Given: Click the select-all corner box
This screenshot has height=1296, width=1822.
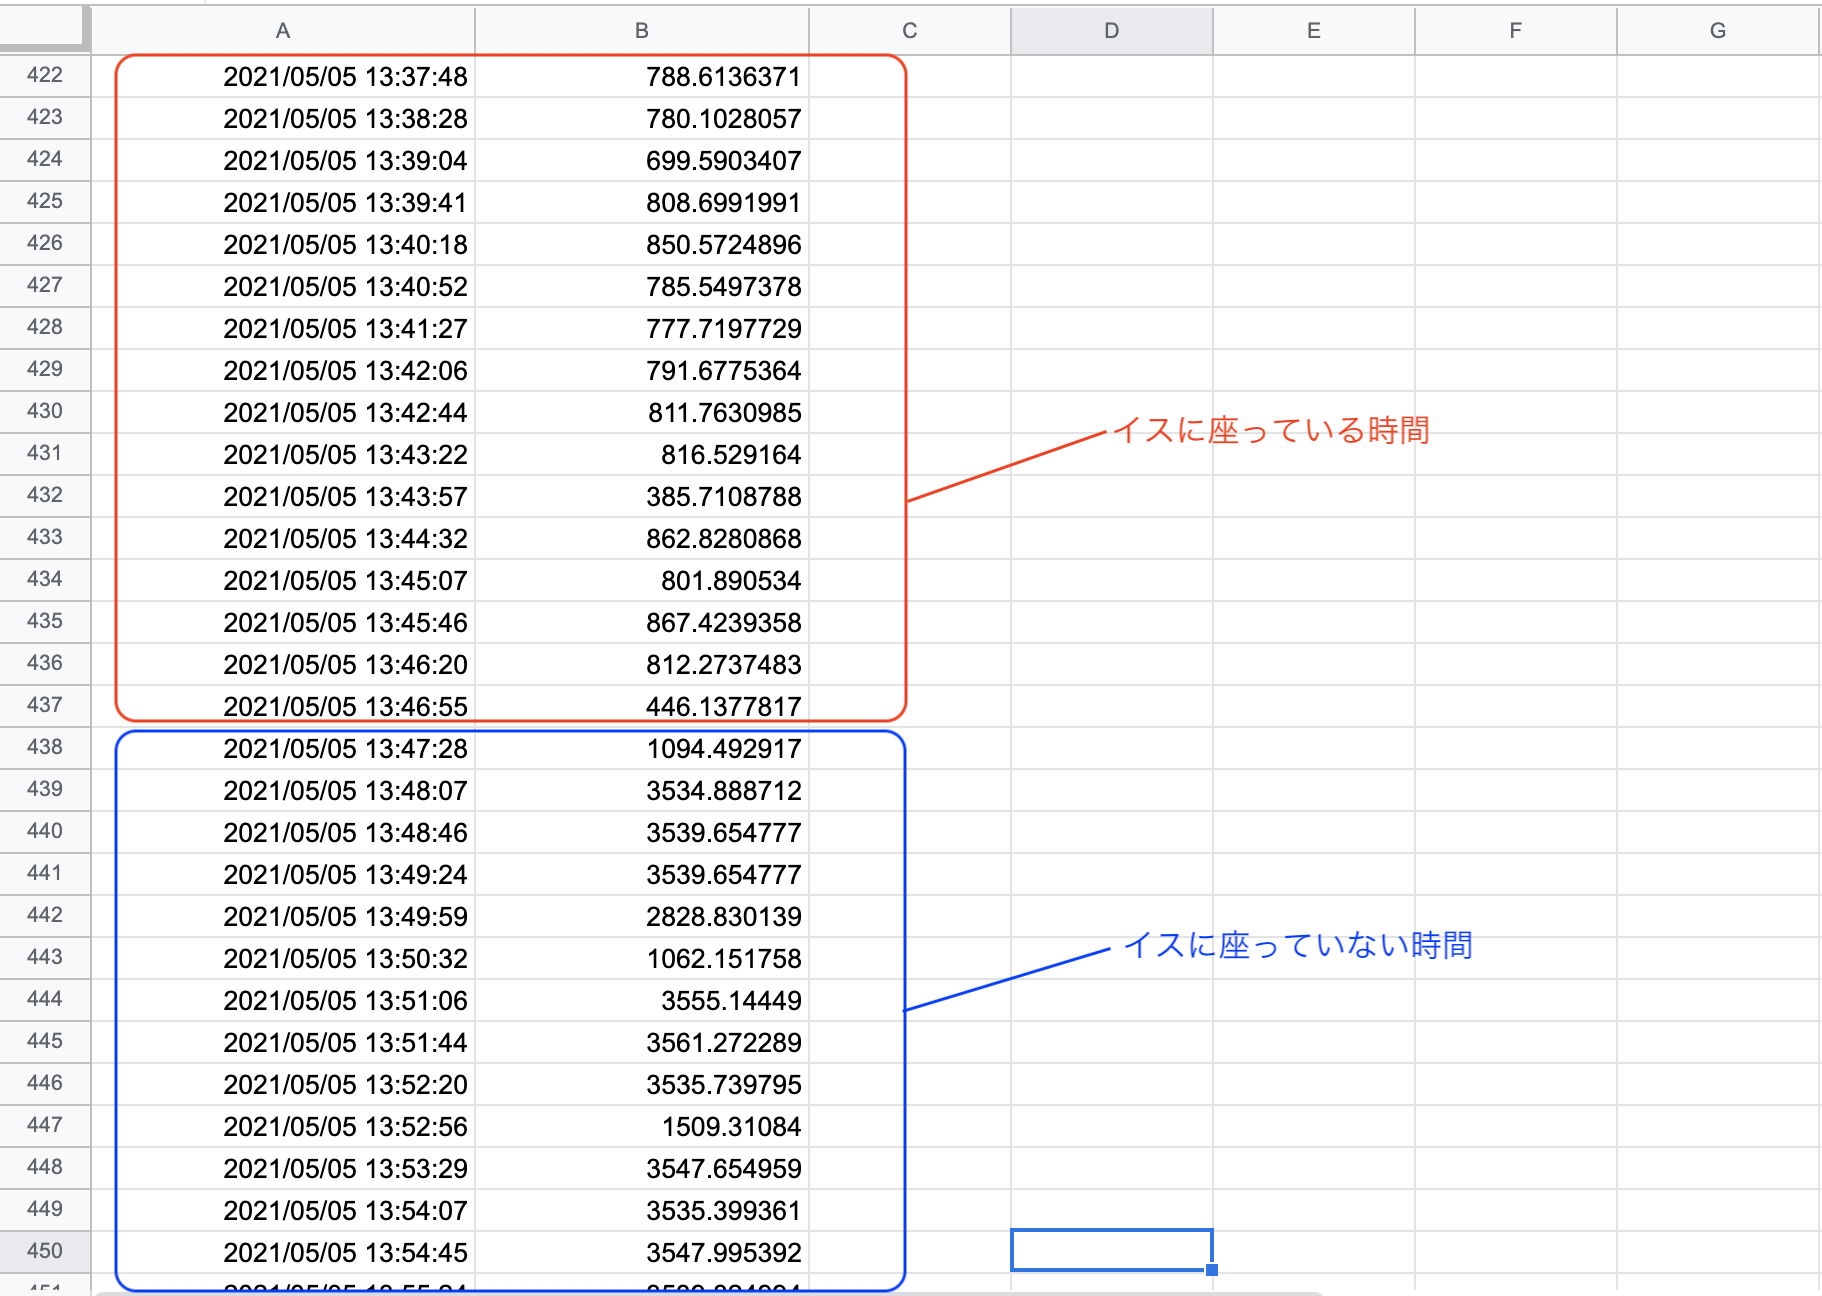Looking at the screenshot, I should [44, 28].
